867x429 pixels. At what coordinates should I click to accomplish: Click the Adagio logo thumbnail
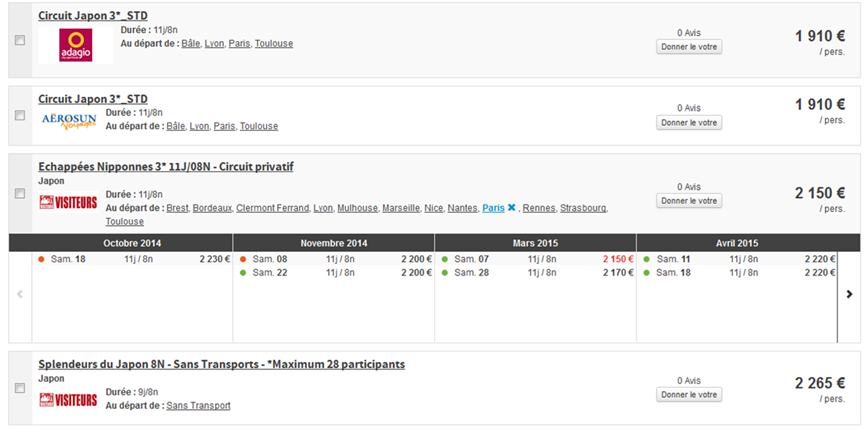[76, 44]
